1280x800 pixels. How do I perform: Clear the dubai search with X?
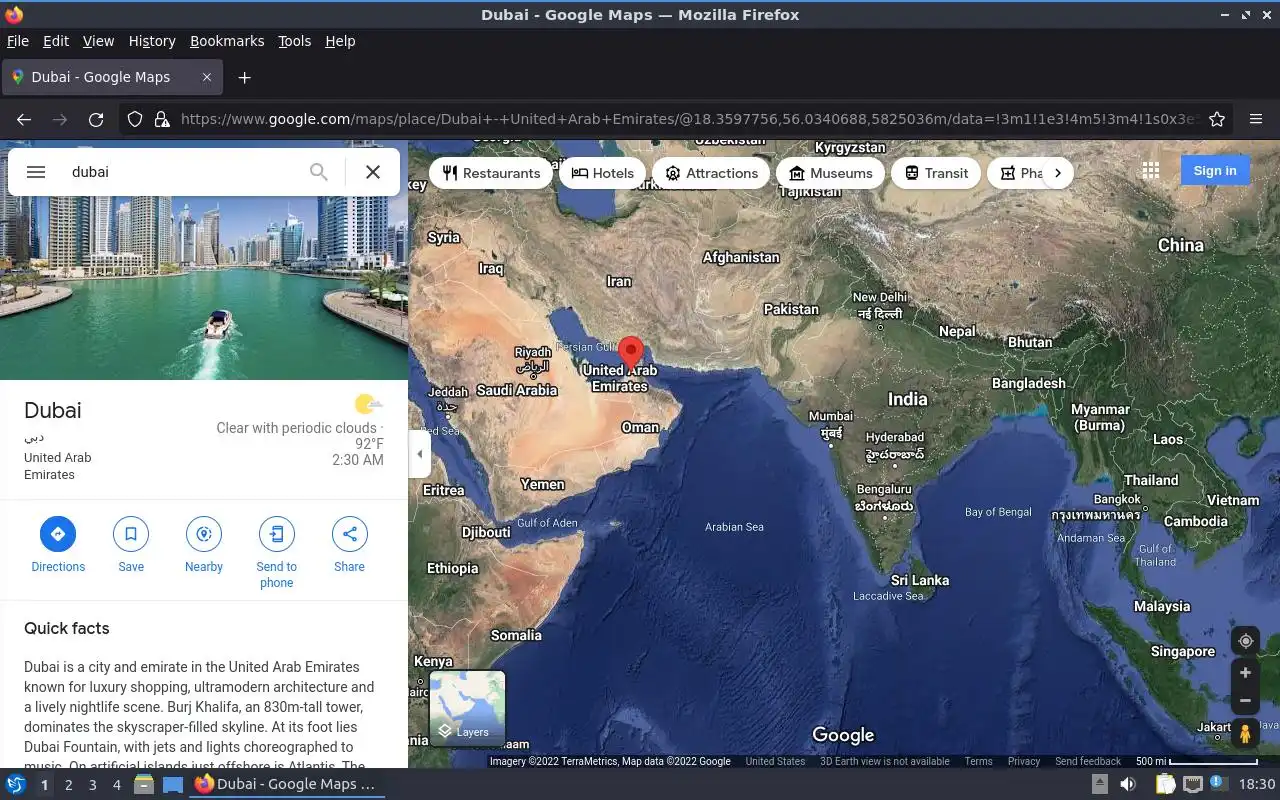point(373,172)
